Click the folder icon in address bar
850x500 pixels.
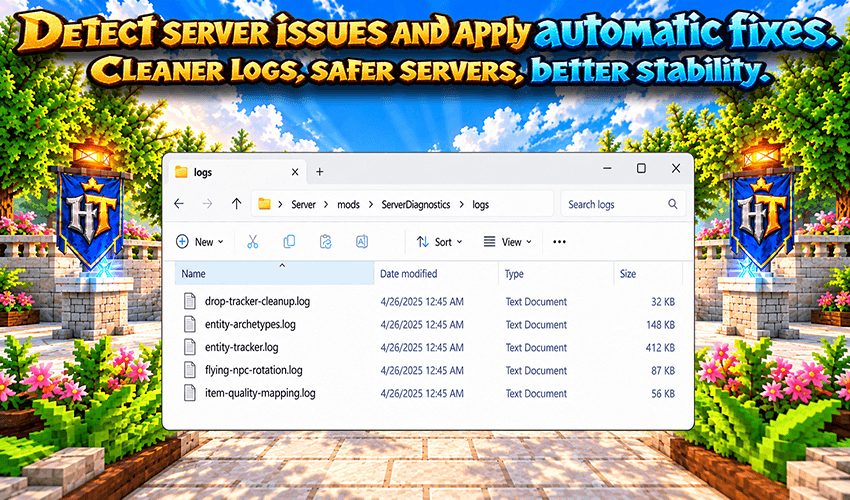point(265,204)
